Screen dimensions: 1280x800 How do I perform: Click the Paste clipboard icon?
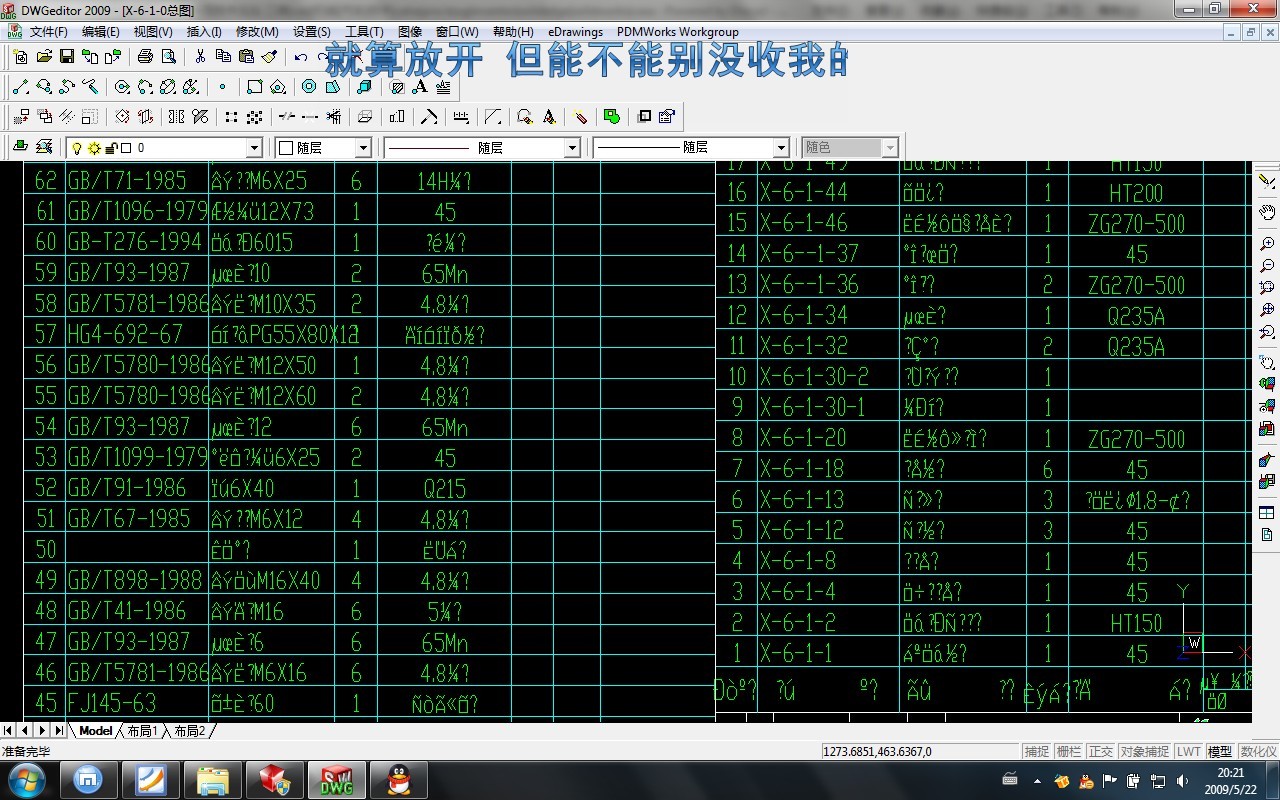tap(246, 57)
